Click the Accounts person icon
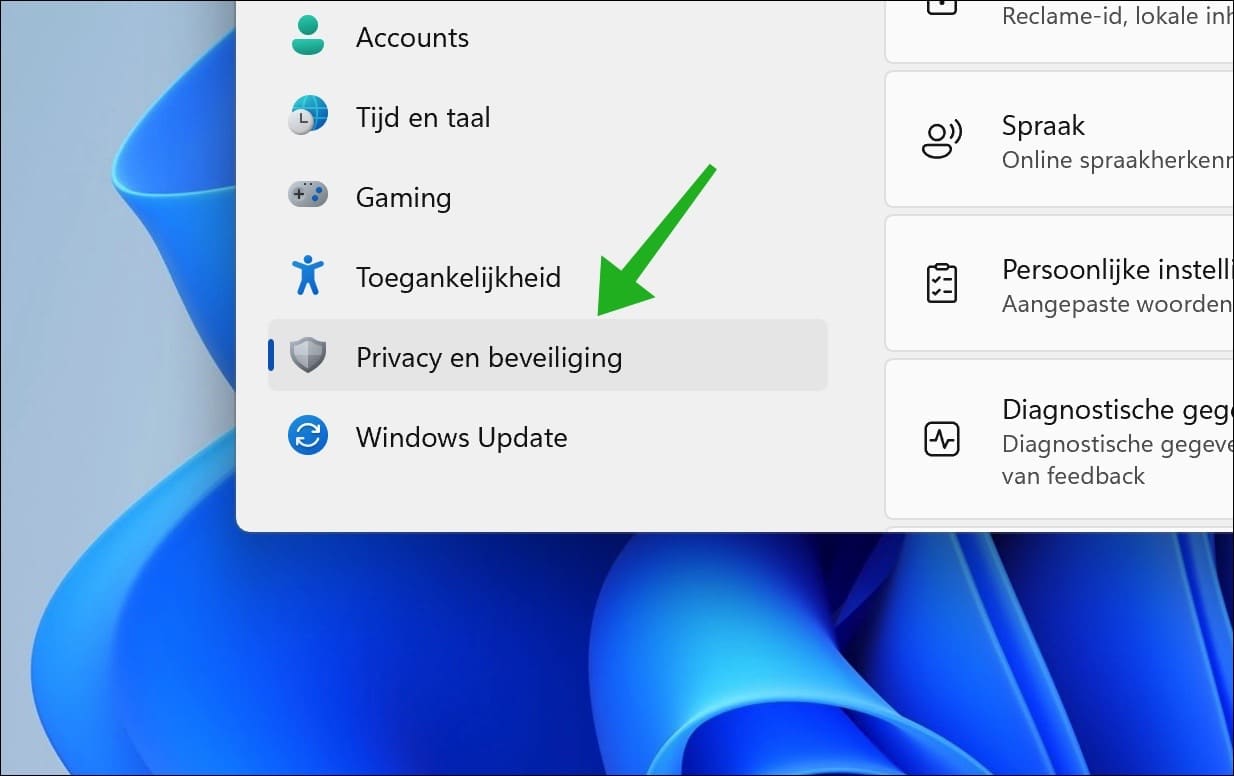This screenshot has width=1234, height=776. [308, 36]
